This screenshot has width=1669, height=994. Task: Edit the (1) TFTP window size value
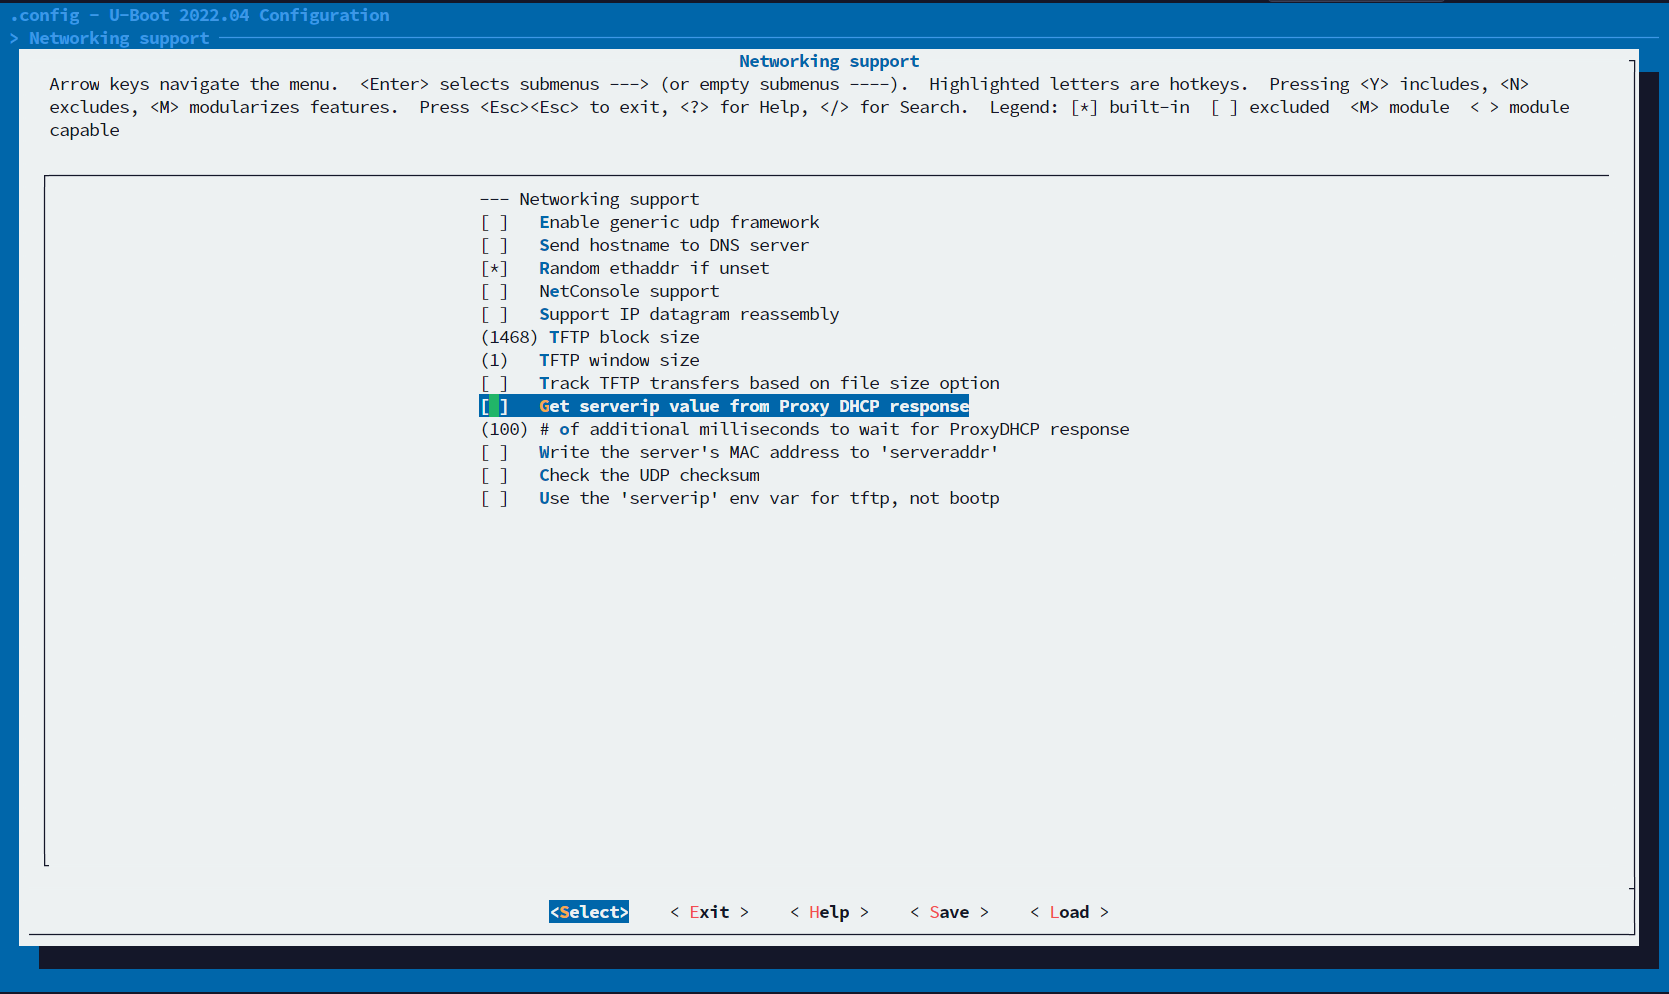494,360
